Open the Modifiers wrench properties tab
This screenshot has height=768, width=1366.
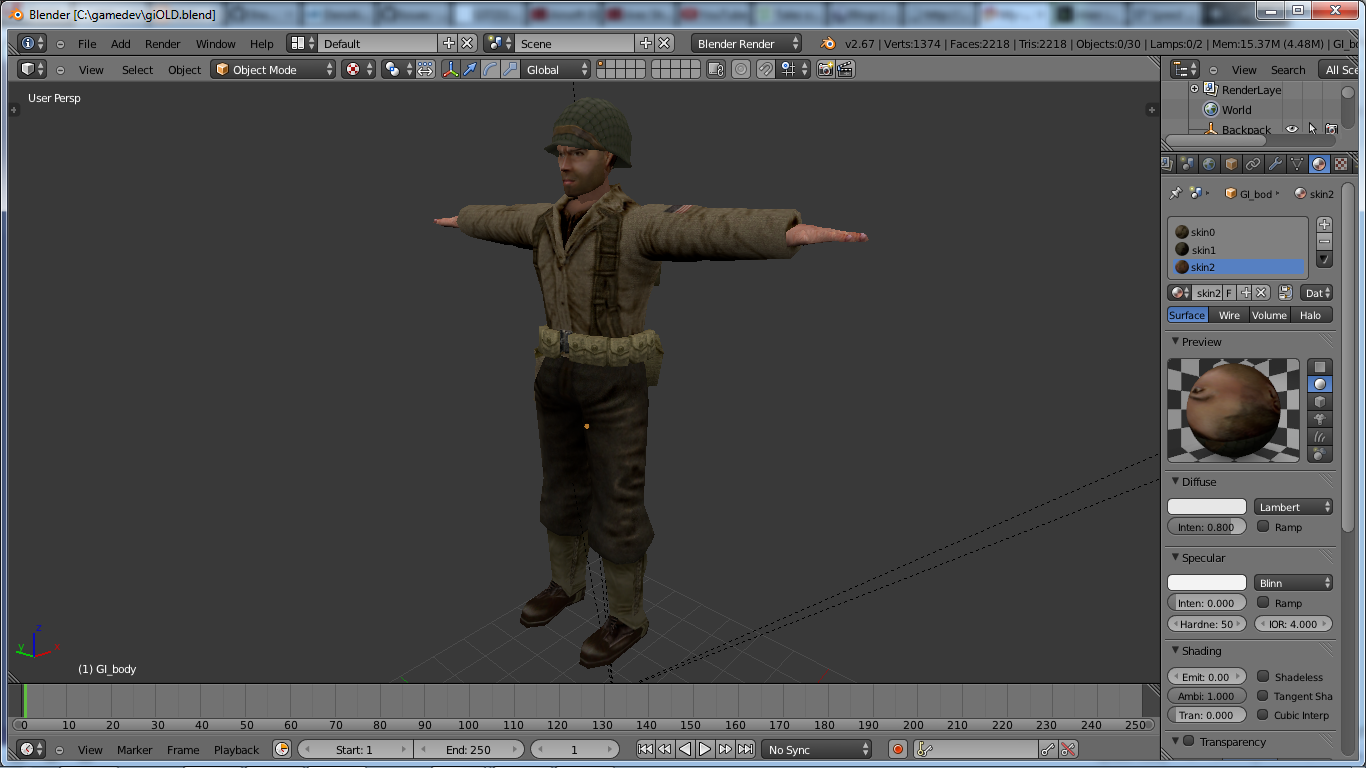point(1275,164)
